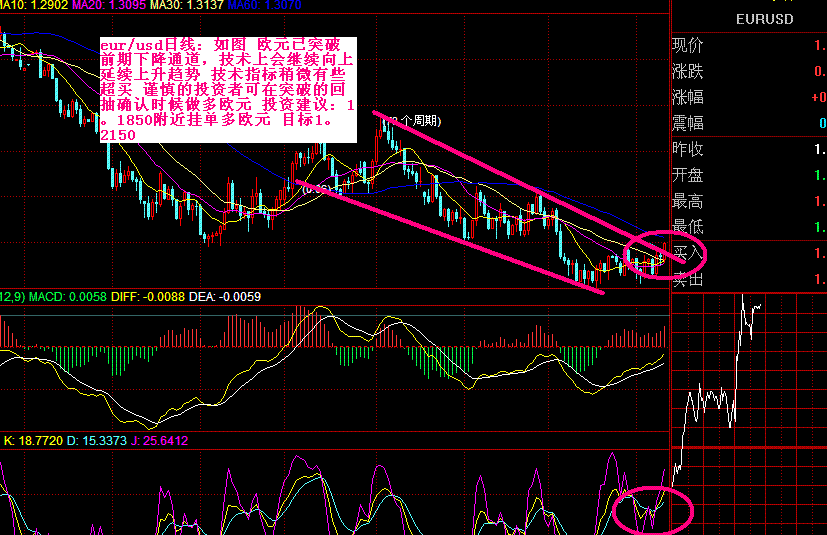This screenshot has width=827, height=535.
Task: Select the DEA: -0.0059 value label
Action: click(x=225, y=297)
